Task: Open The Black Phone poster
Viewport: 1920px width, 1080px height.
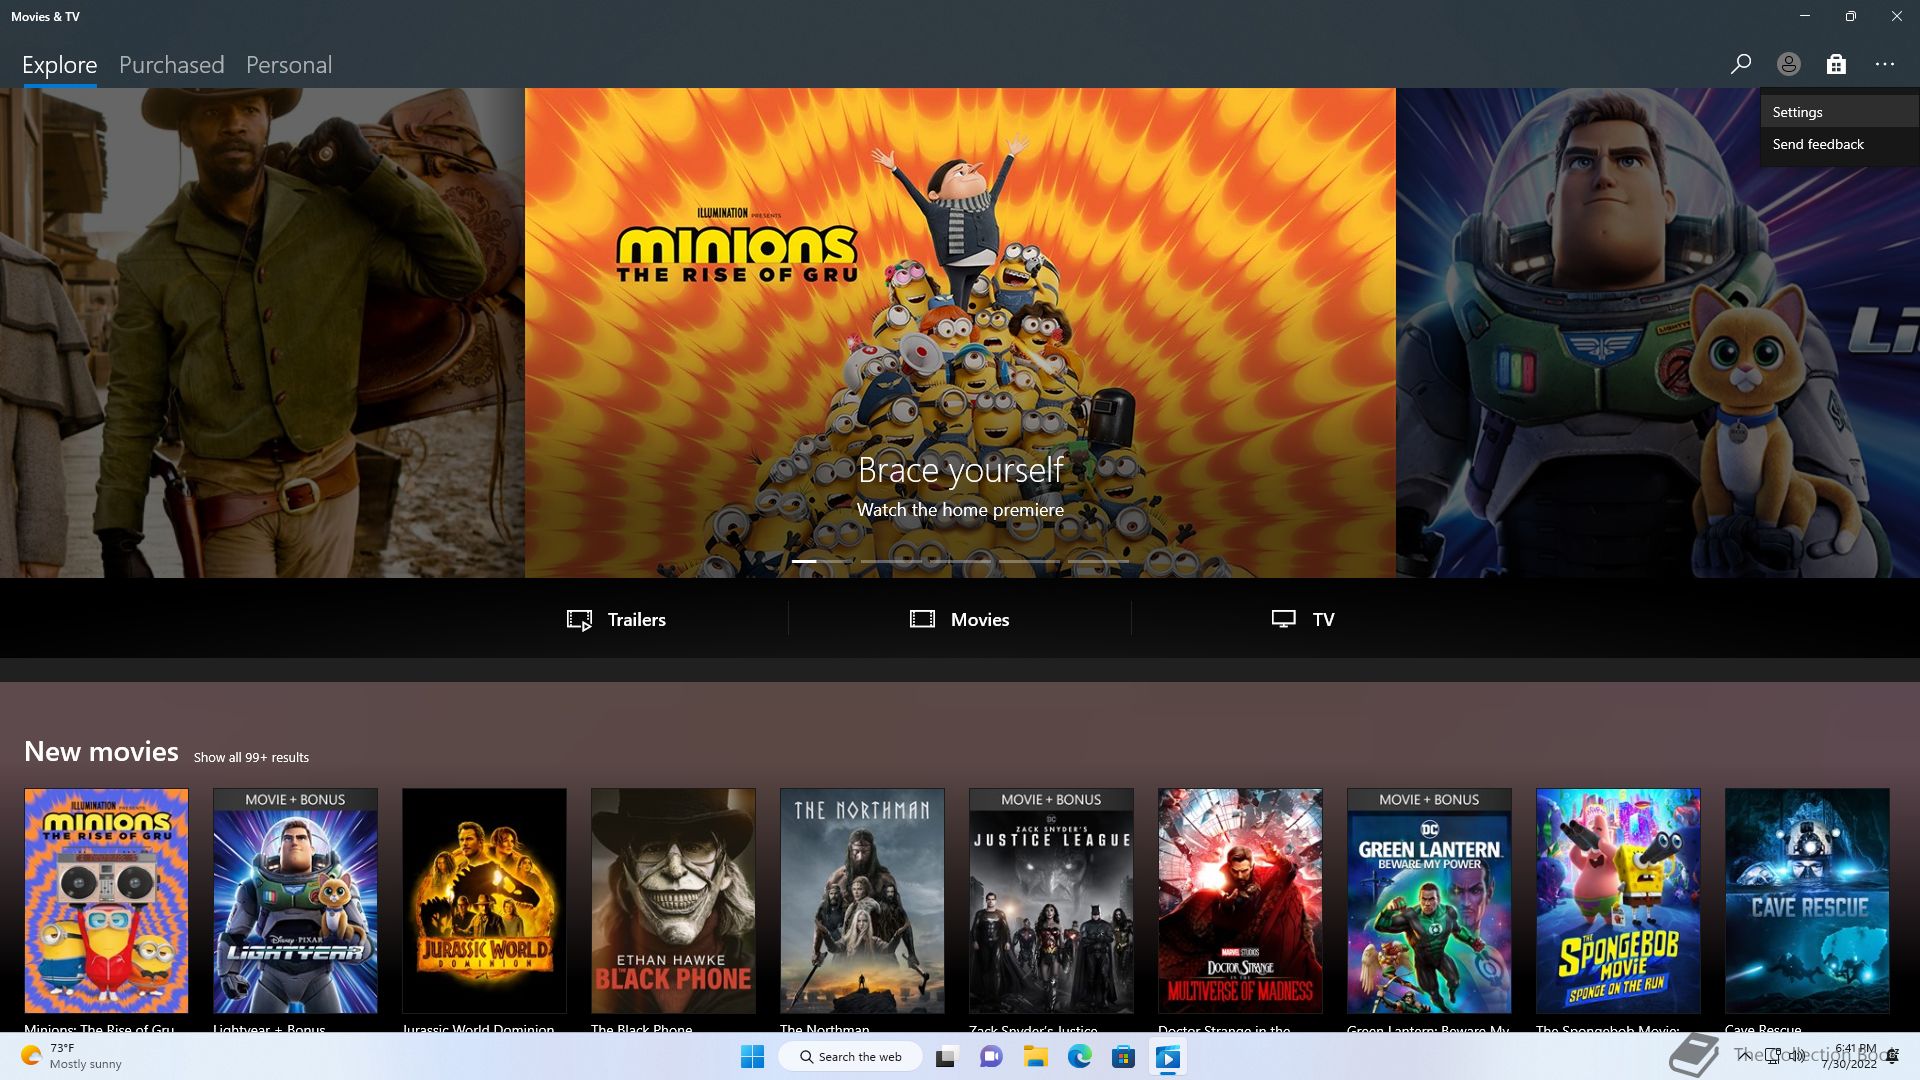Action: pyautogui.click(x=673, y=901)
